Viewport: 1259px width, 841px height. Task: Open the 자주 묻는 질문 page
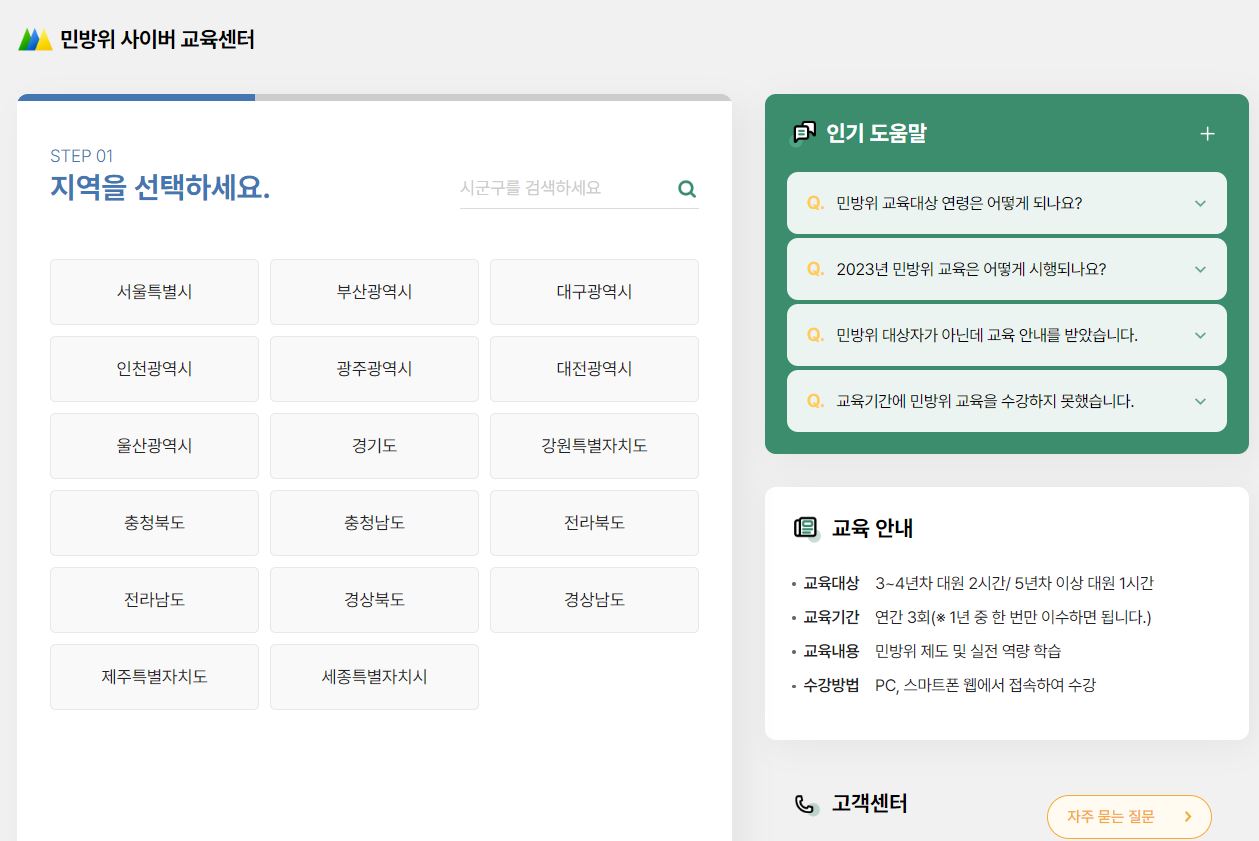click(1128, 816)
